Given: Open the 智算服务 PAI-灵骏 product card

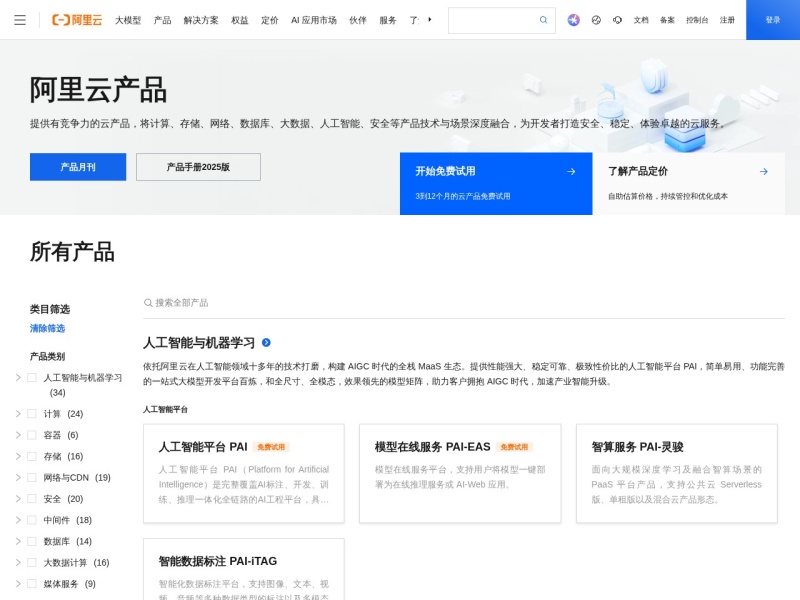Looking at the screenshot, I should (677, 473).
